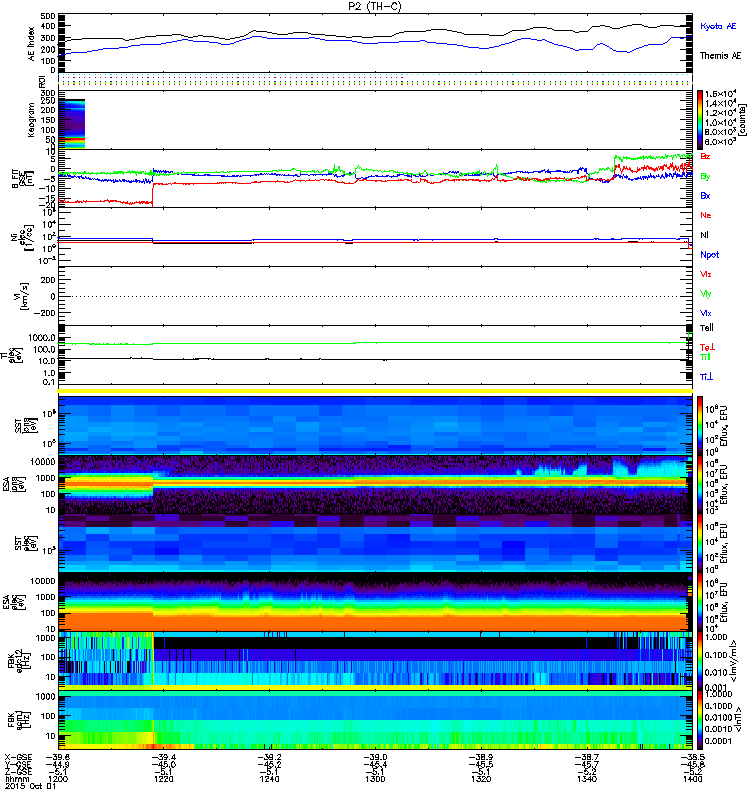750x800 pixels.
Task: Click the <|nT|> color bar unit label
Action: pos(736,720)
